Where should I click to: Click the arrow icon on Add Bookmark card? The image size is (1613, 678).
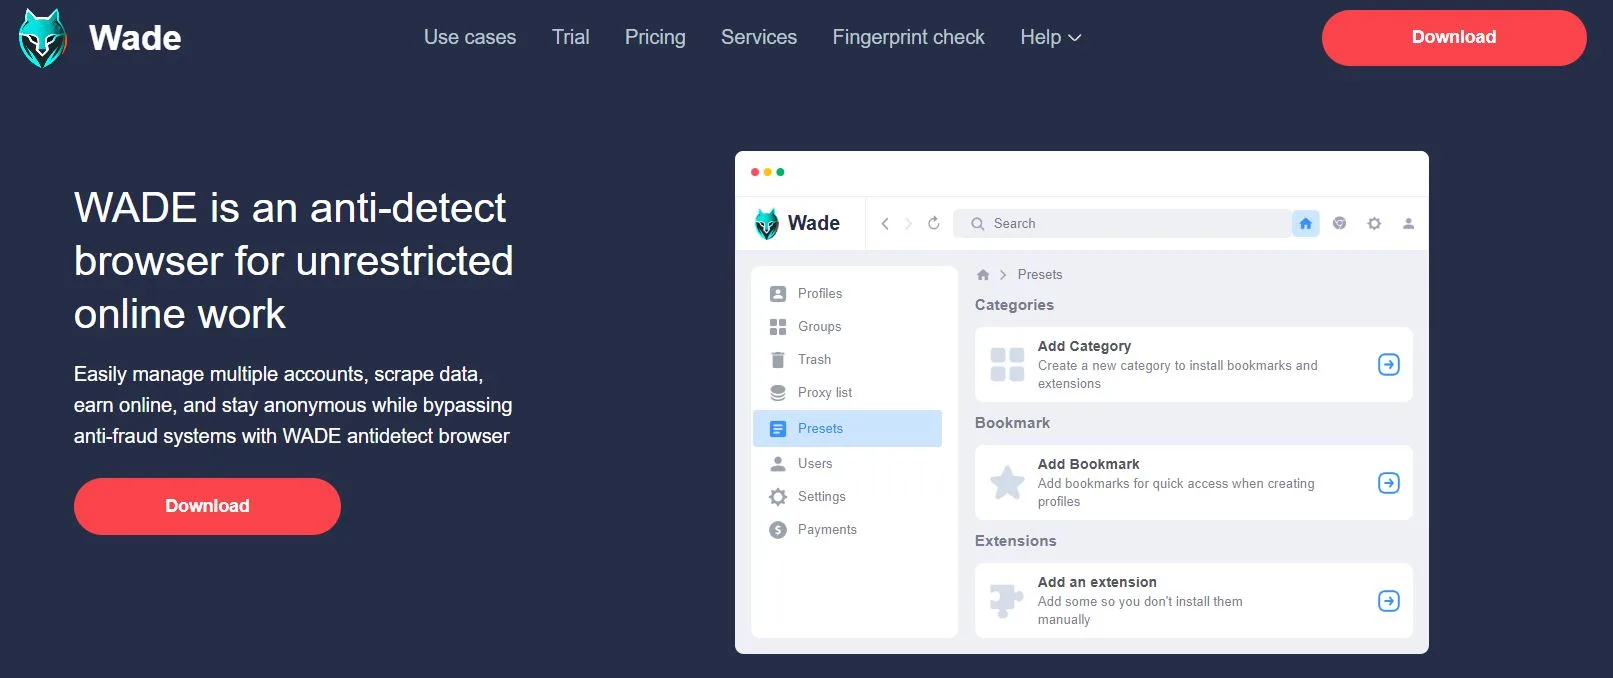pos(1388,483)
